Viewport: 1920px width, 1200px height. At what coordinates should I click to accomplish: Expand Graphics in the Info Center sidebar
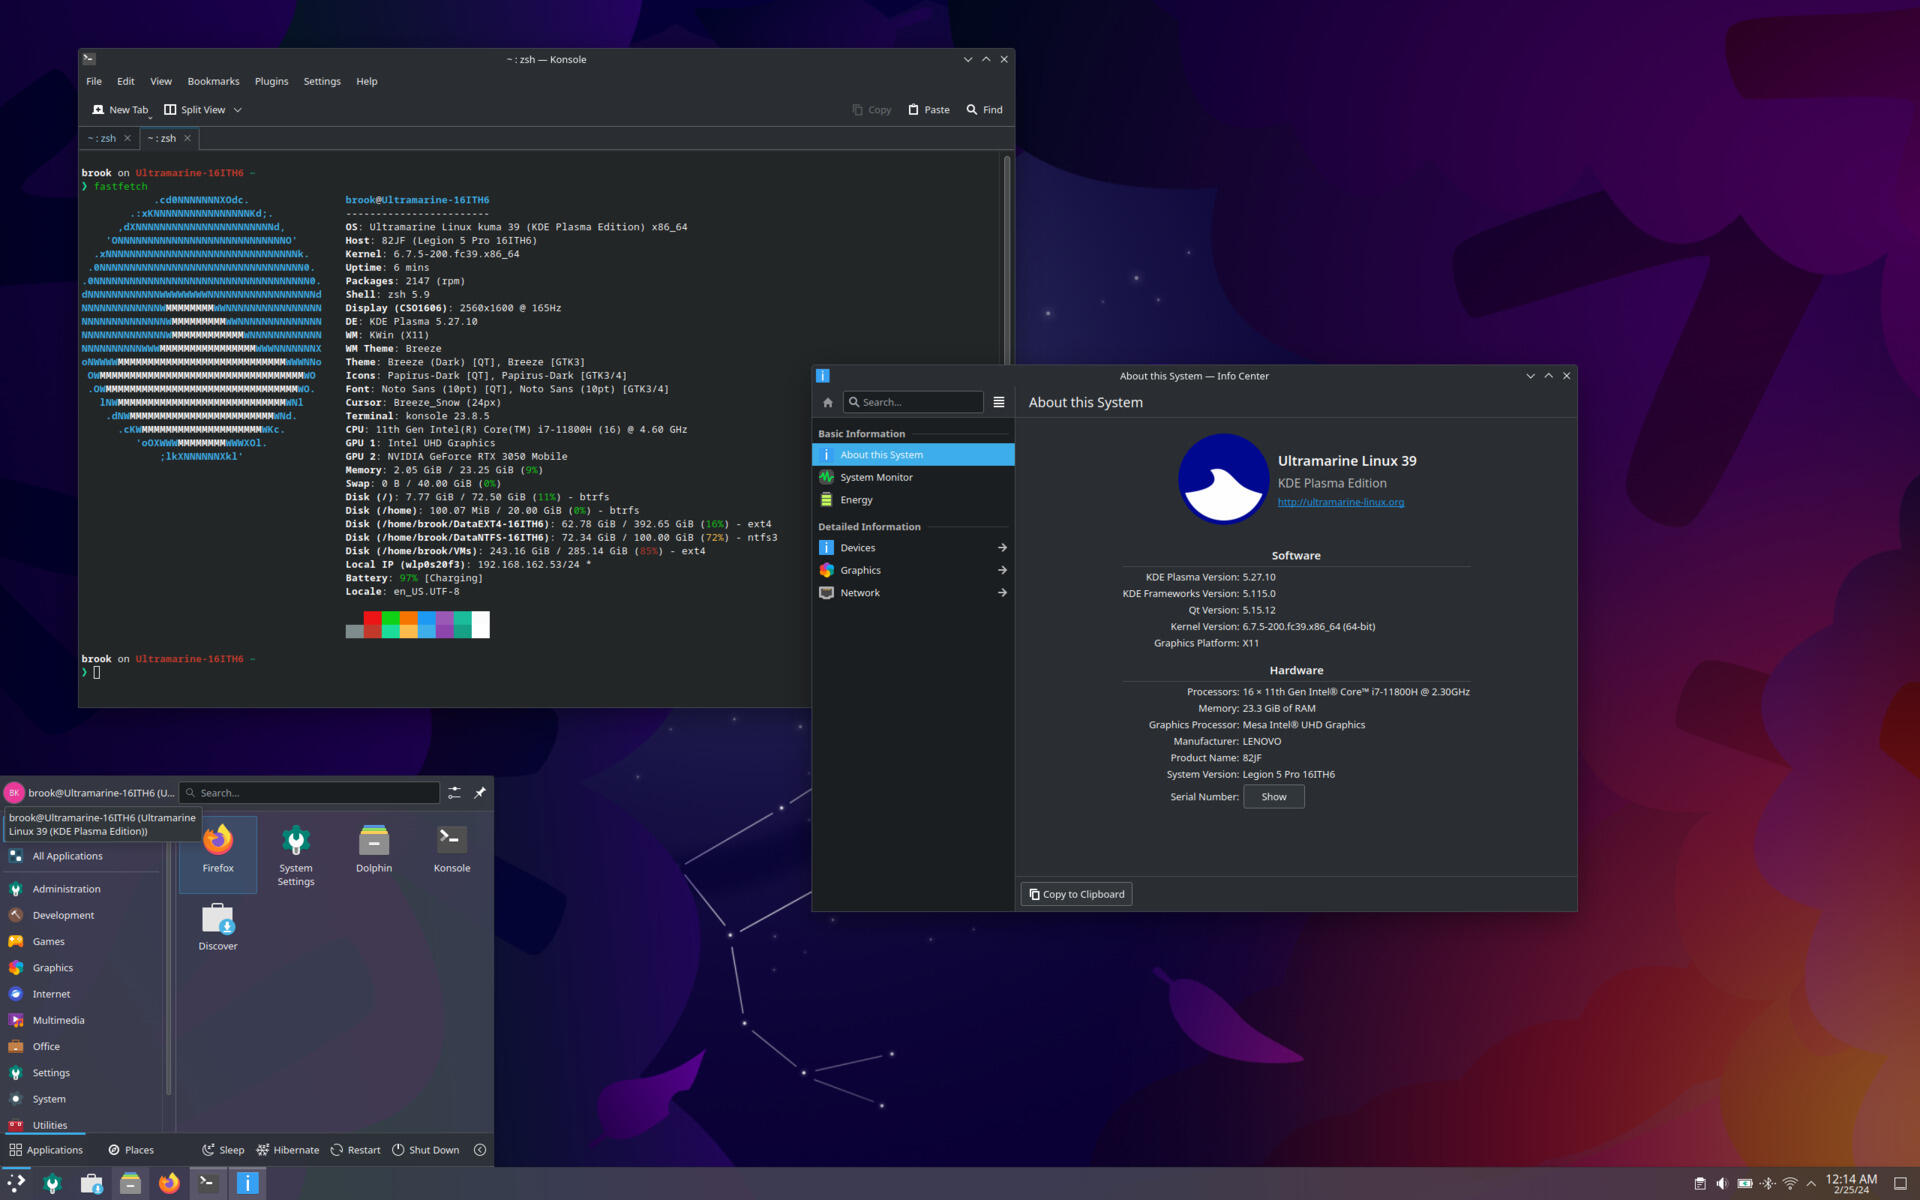coord(913,571)
